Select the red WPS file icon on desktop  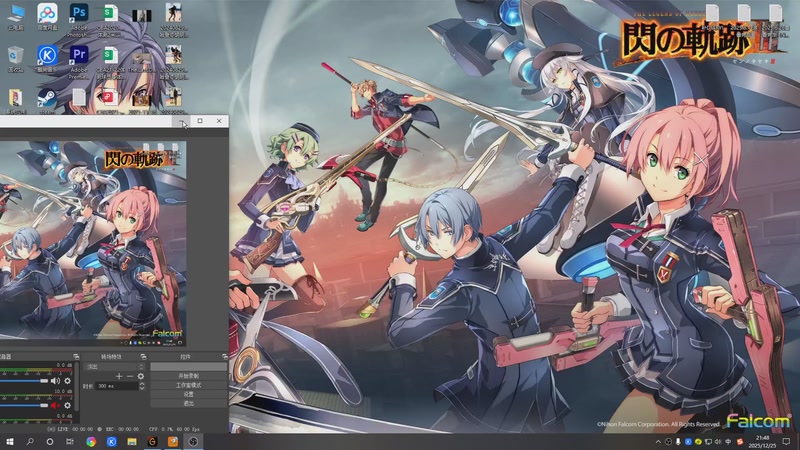click(x=109, y=101)
